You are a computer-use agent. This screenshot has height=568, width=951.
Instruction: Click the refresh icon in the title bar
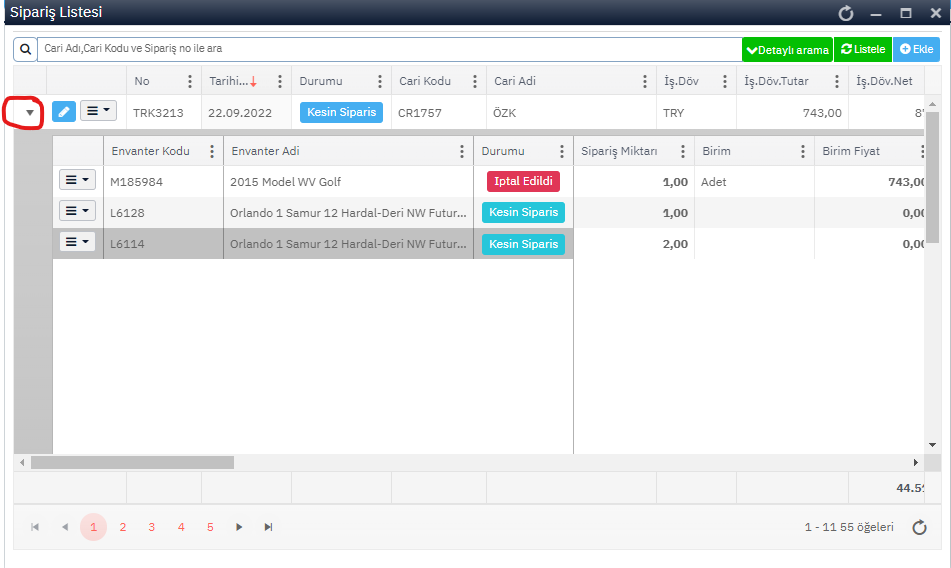(846, 13)
